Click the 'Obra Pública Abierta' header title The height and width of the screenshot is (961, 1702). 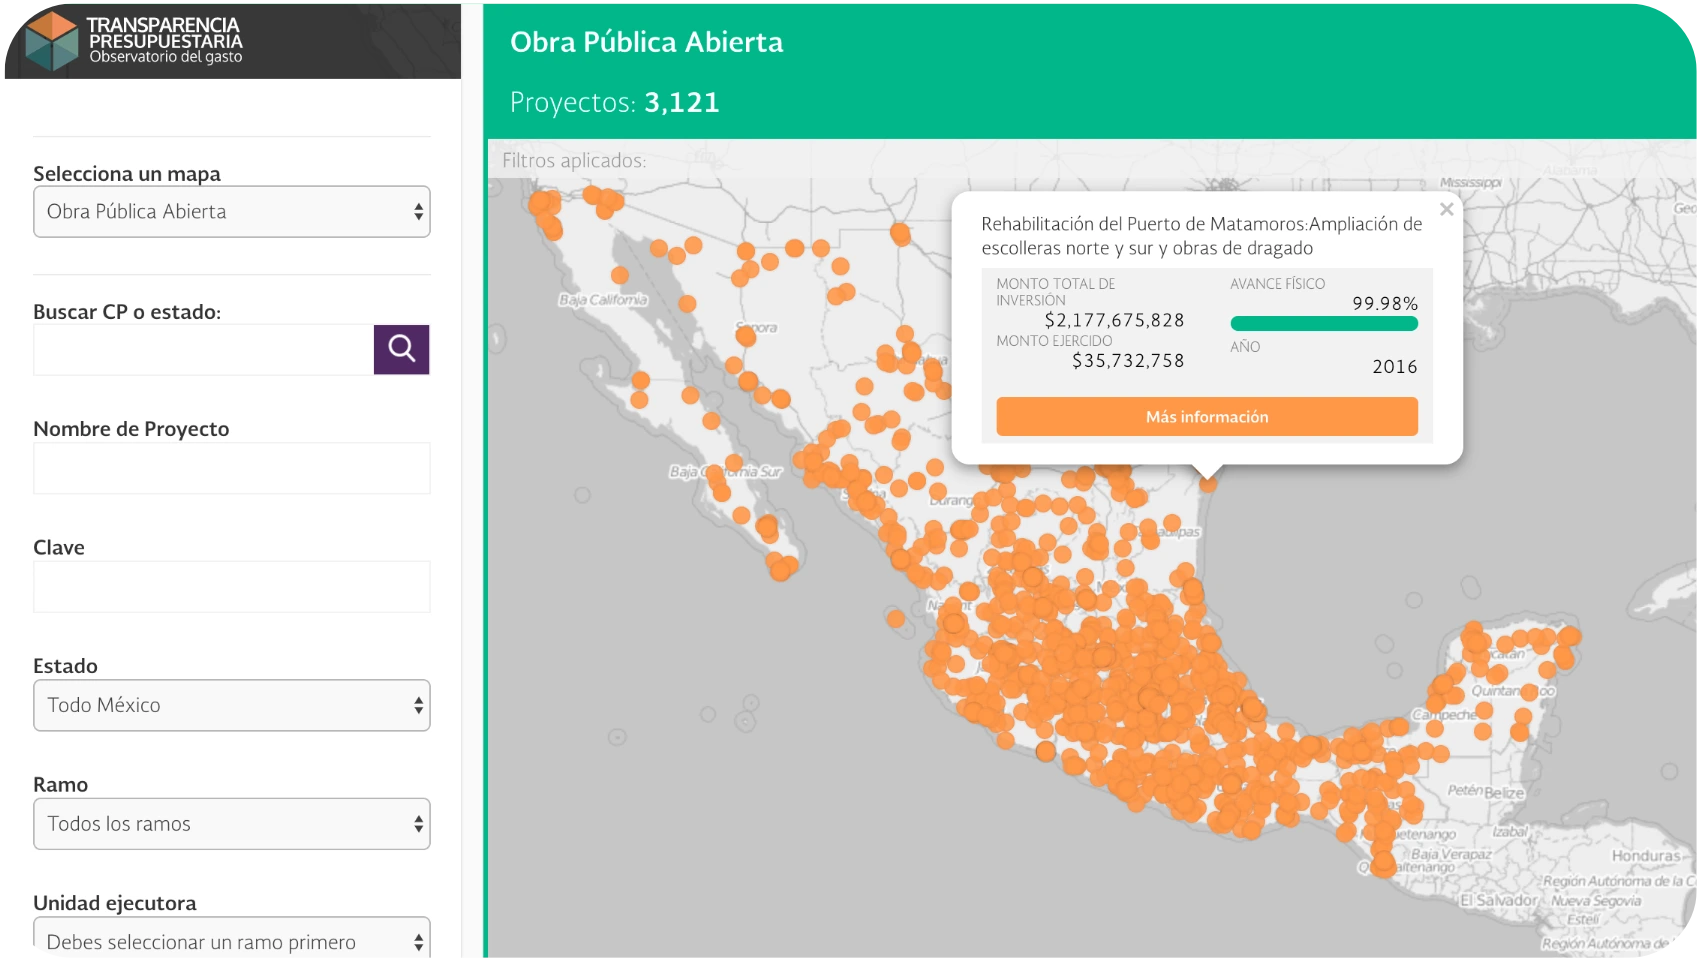tap(647, 42)
